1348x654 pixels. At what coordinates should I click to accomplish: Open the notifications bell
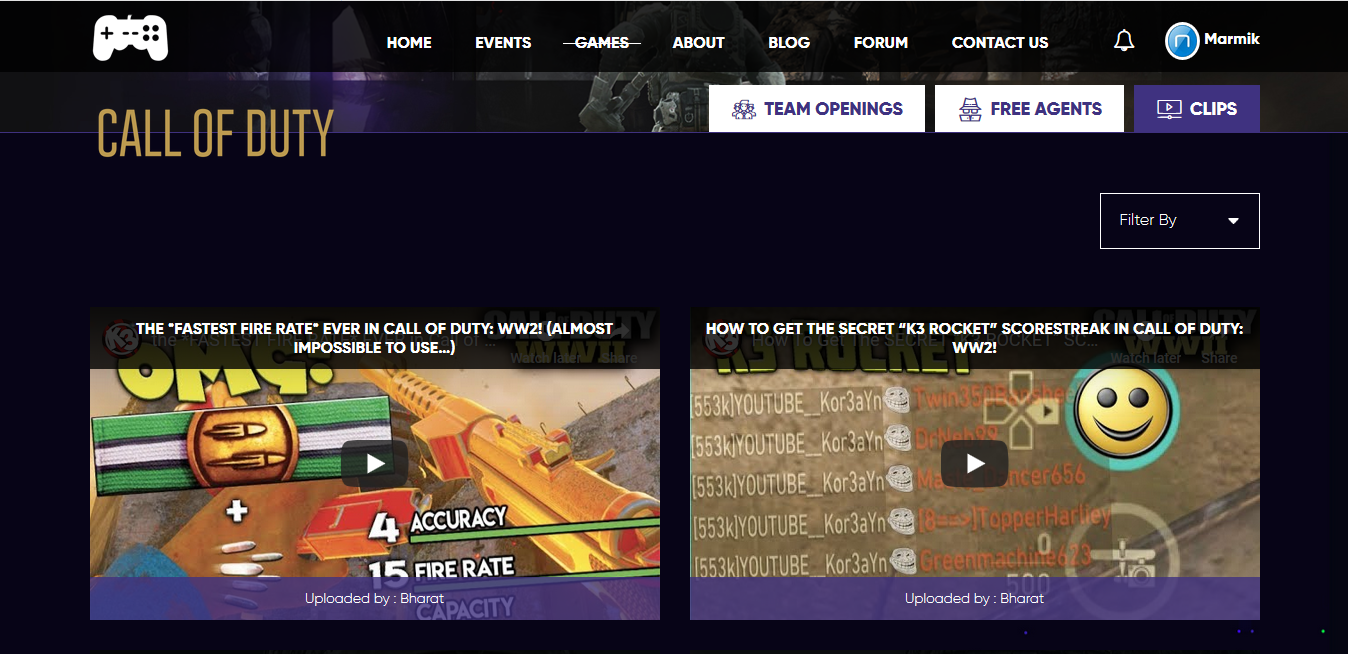1124,41
